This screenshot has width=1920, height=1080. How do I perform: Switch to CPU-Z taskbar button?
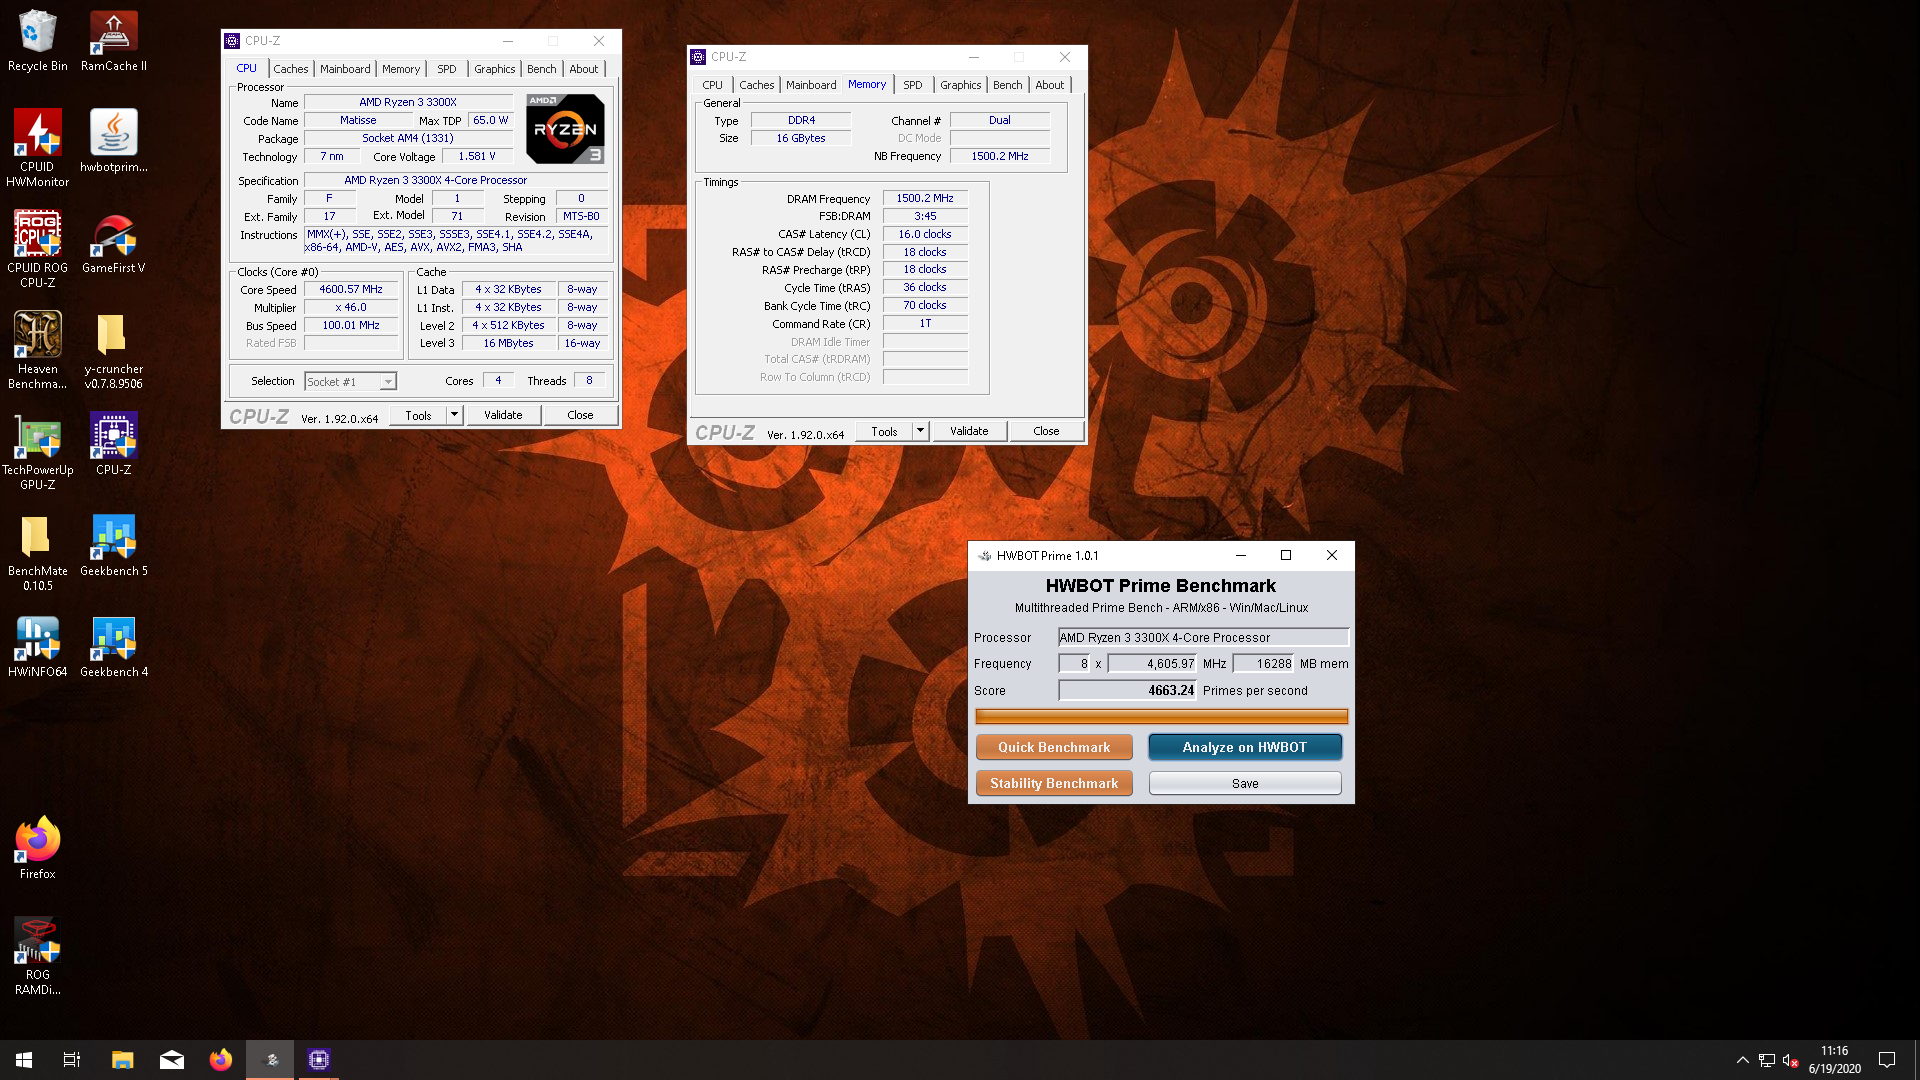(319, 1060)
